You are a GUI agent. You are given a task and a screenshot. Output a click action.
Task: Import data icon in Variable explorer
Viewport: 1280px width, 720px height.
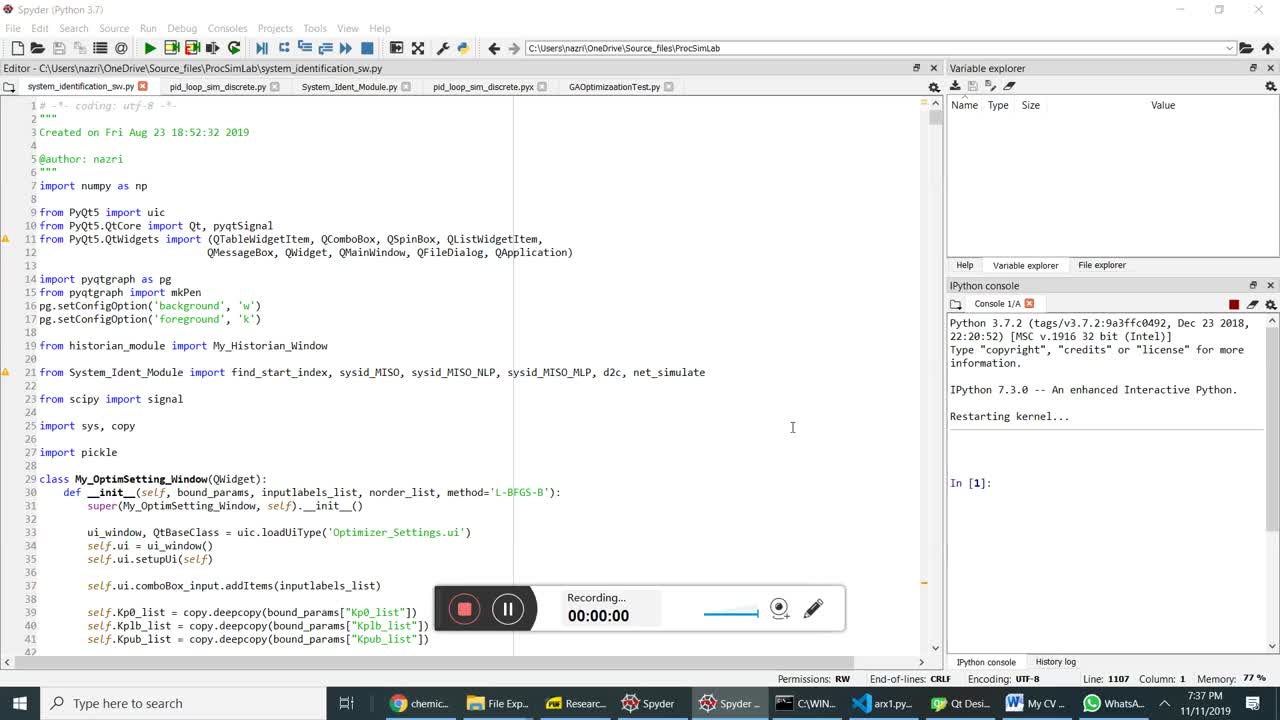[x=956, y=87]
